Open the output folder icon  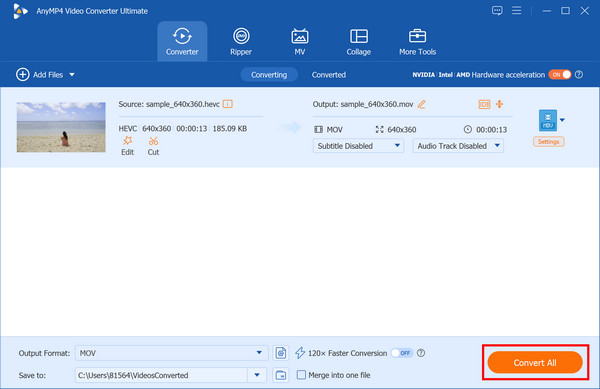pos(281,375)
